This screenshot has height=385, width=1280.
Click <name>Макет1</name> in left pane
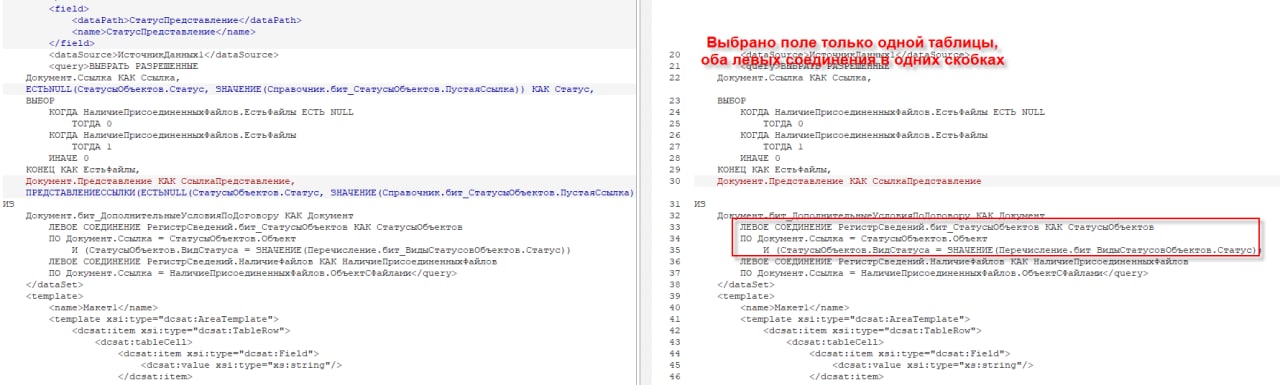[x=104, y=307]
